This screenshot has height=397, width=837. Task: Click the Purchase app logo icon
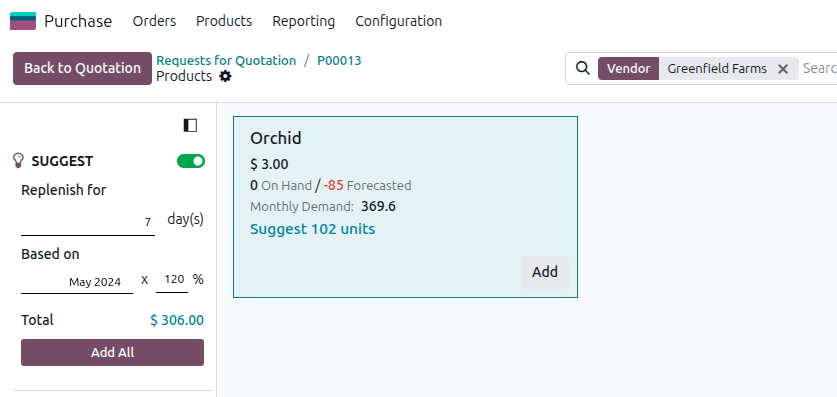(23, 21)
